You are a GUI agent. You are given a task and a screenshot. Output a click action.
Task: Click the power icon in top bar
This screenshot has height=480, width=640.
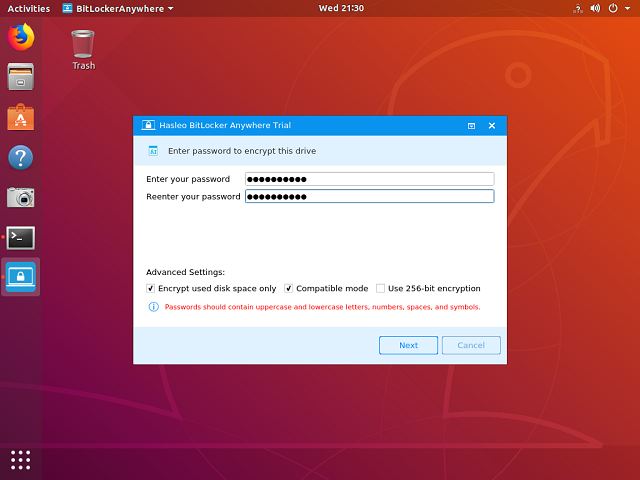point(613,8)
